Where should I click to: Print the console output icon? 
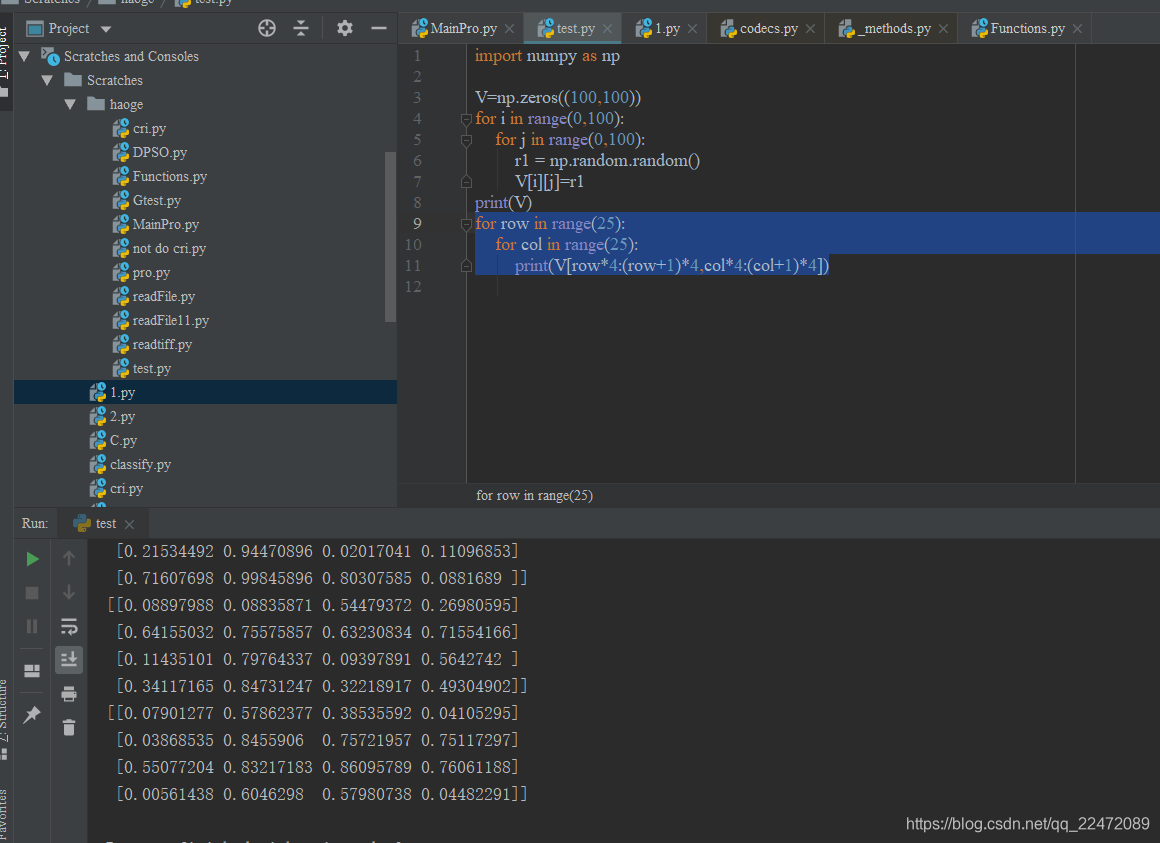[x=69, y=694]
